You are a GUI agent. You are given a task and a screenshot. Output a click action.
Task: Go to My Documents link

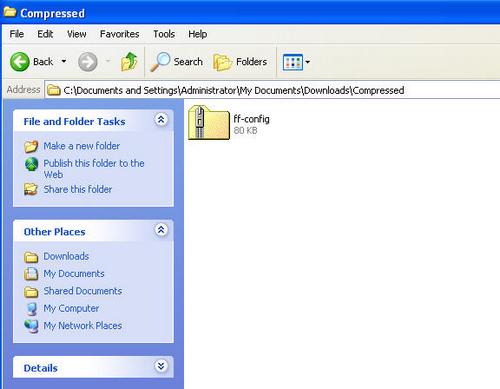point(74,273)
